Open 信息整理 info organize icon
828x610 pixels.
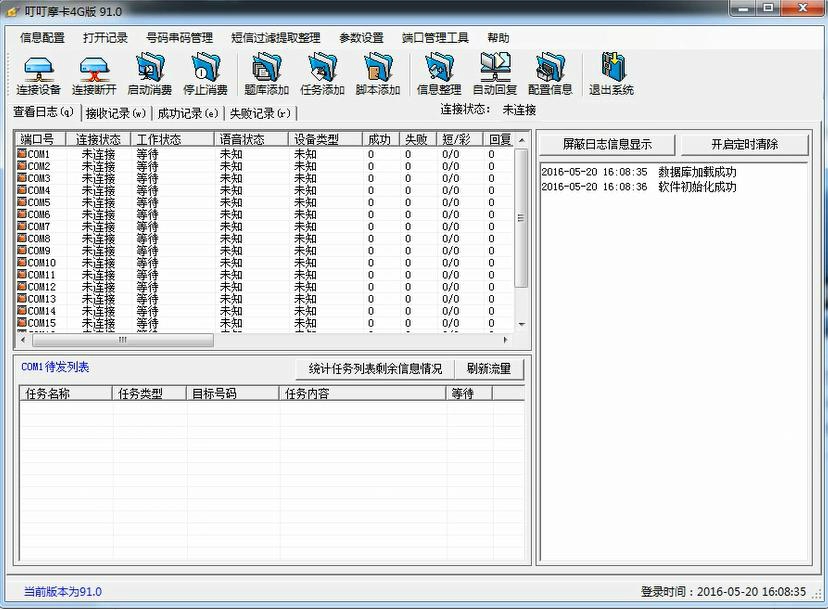439,75
